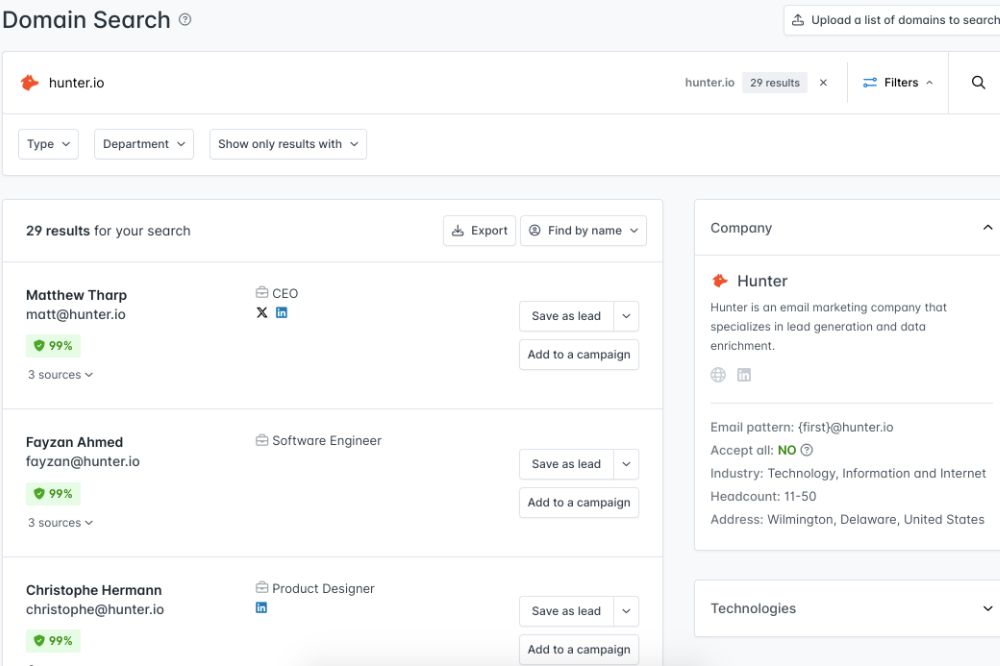Save Fayzan Ahmed as lead
The width and height of the screenshot is (1000, 666).
click(x=566, y=464)
